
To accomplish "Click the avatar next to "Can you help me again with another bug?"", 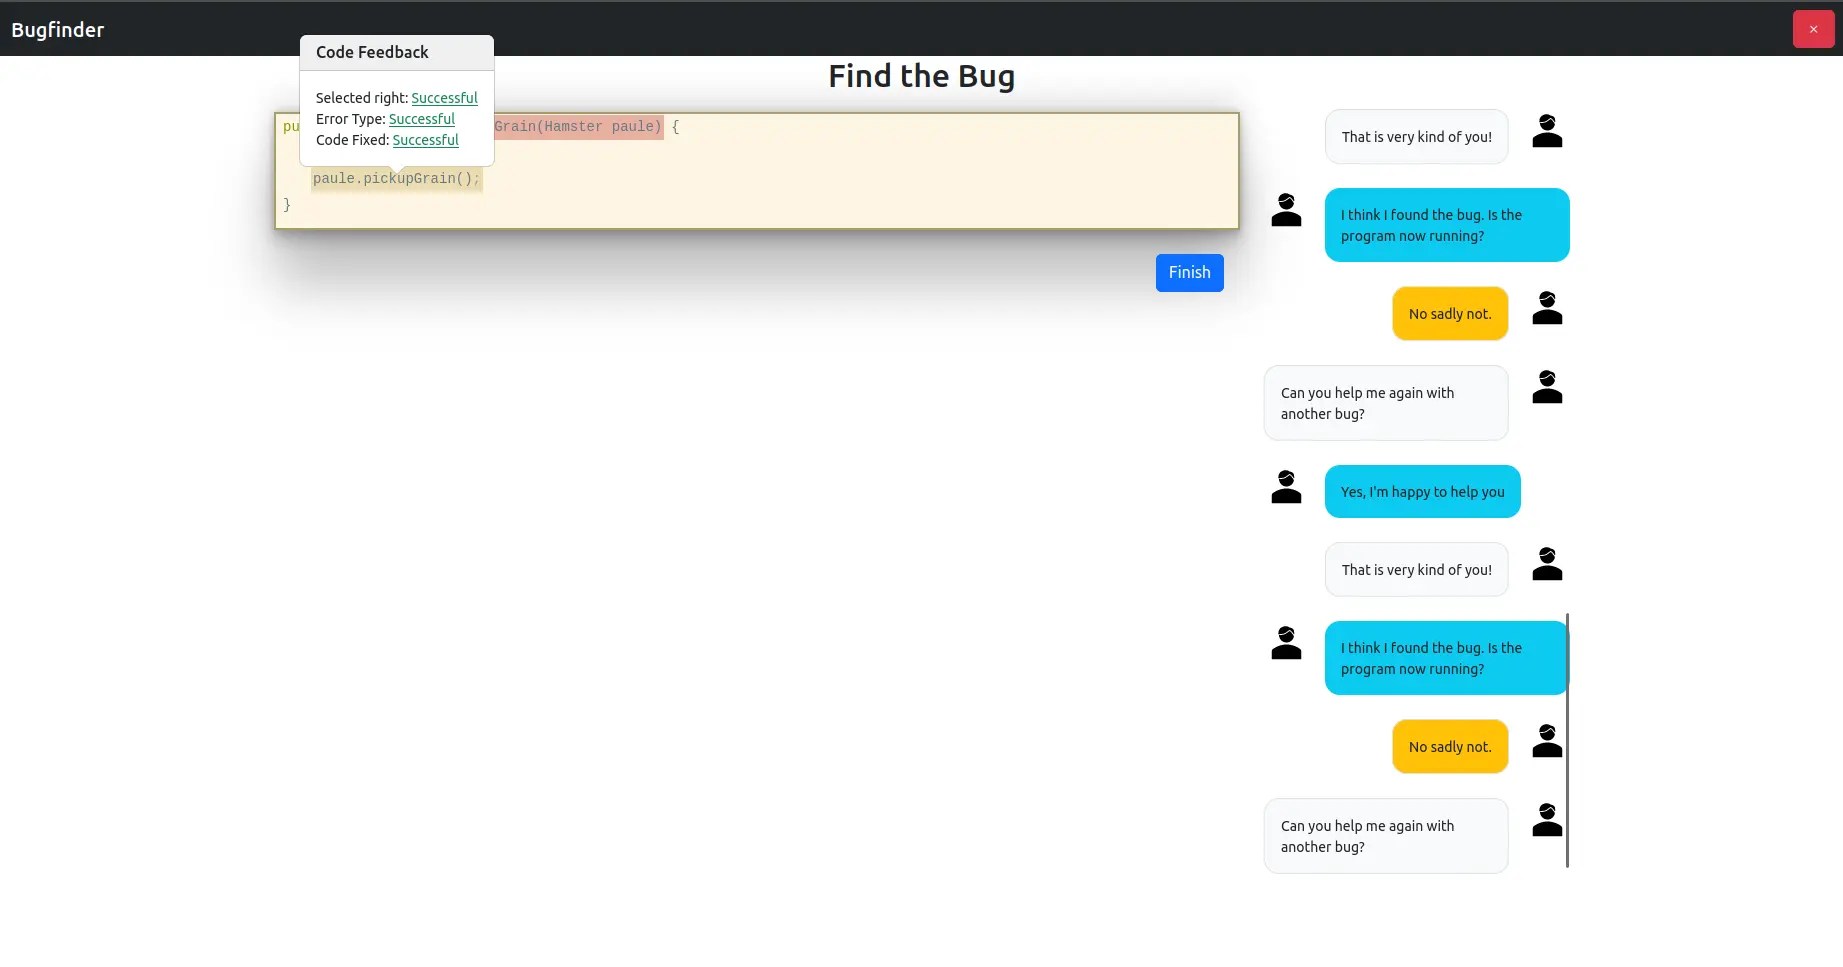I will [1547, 387].
